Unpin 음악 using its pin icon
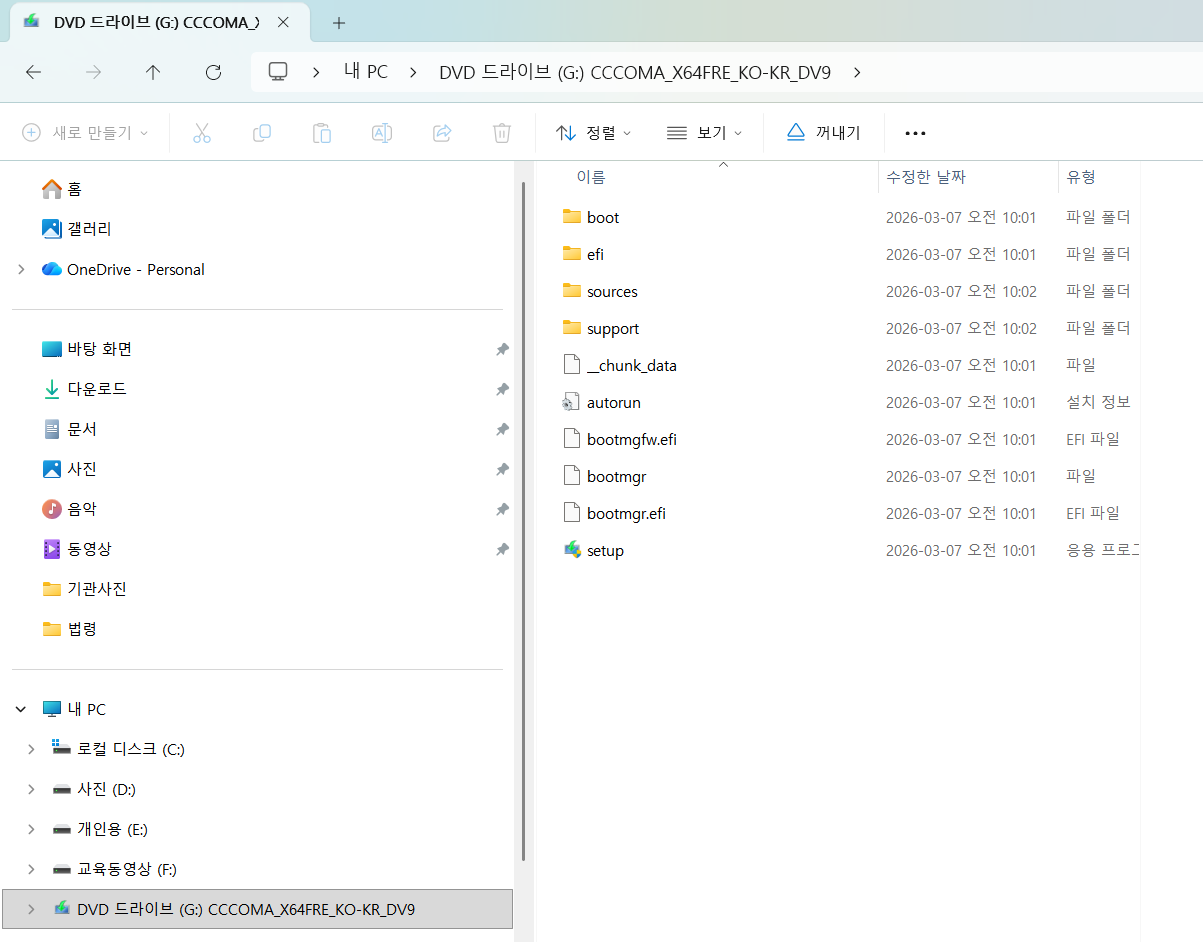Image resolution: width=1203 pixels, height=942 pixels. point(502,509)
